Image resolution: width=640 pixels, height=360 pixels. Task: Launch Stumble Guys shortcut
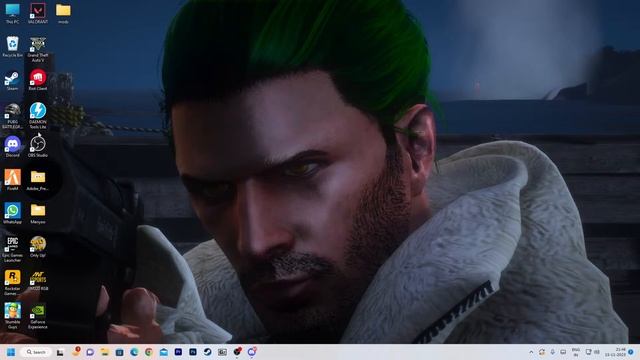12,316
